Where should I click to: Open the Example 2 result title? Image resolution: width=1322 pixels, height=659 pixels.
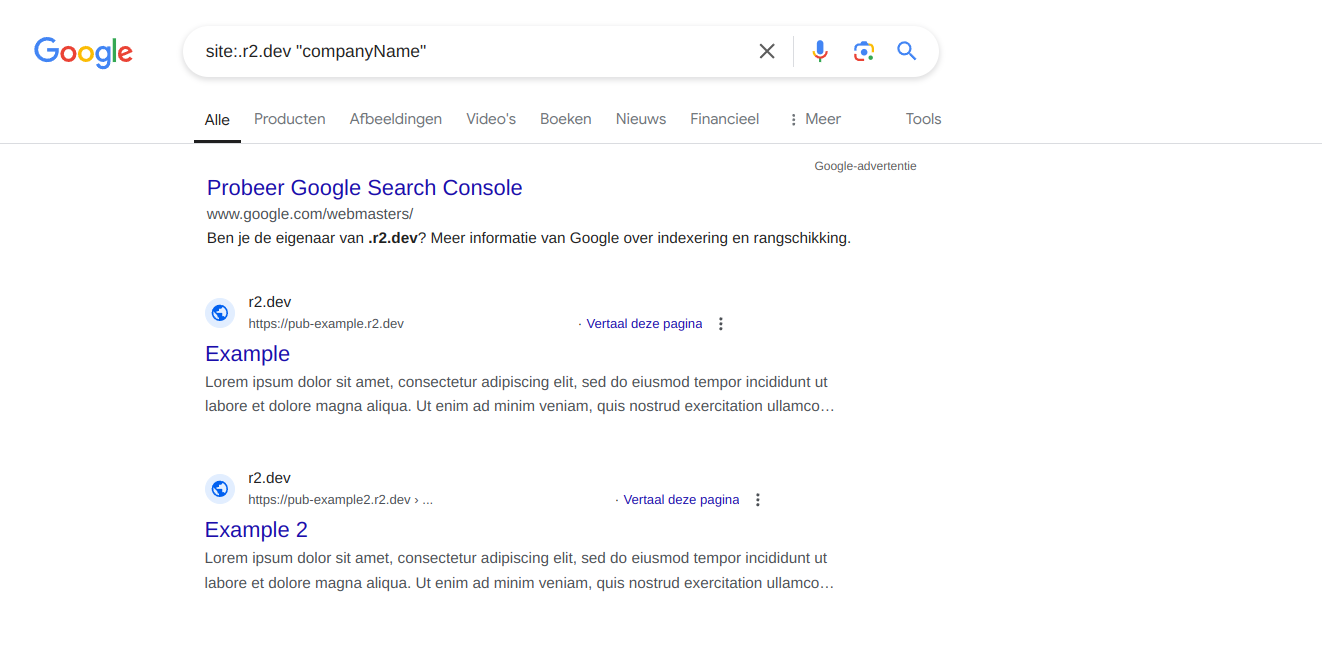coord(256,530)
